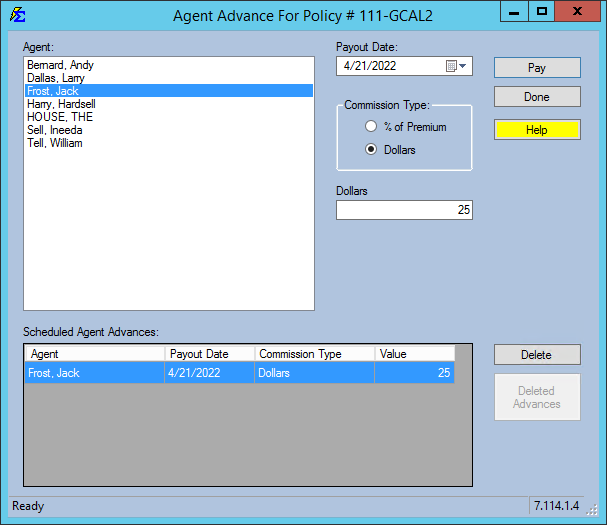Click the value 25 cell in grid

click(415, 373)
